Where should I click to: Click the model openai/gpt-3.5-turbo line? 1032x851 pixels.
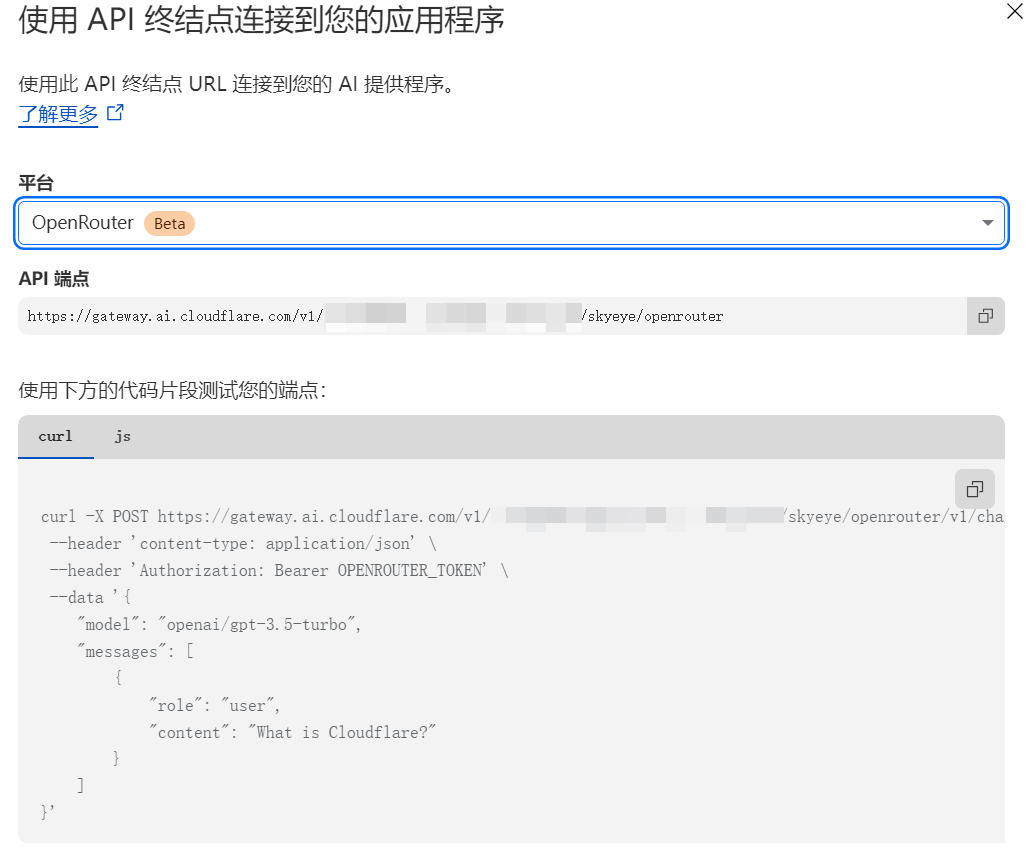pos(219,625)
